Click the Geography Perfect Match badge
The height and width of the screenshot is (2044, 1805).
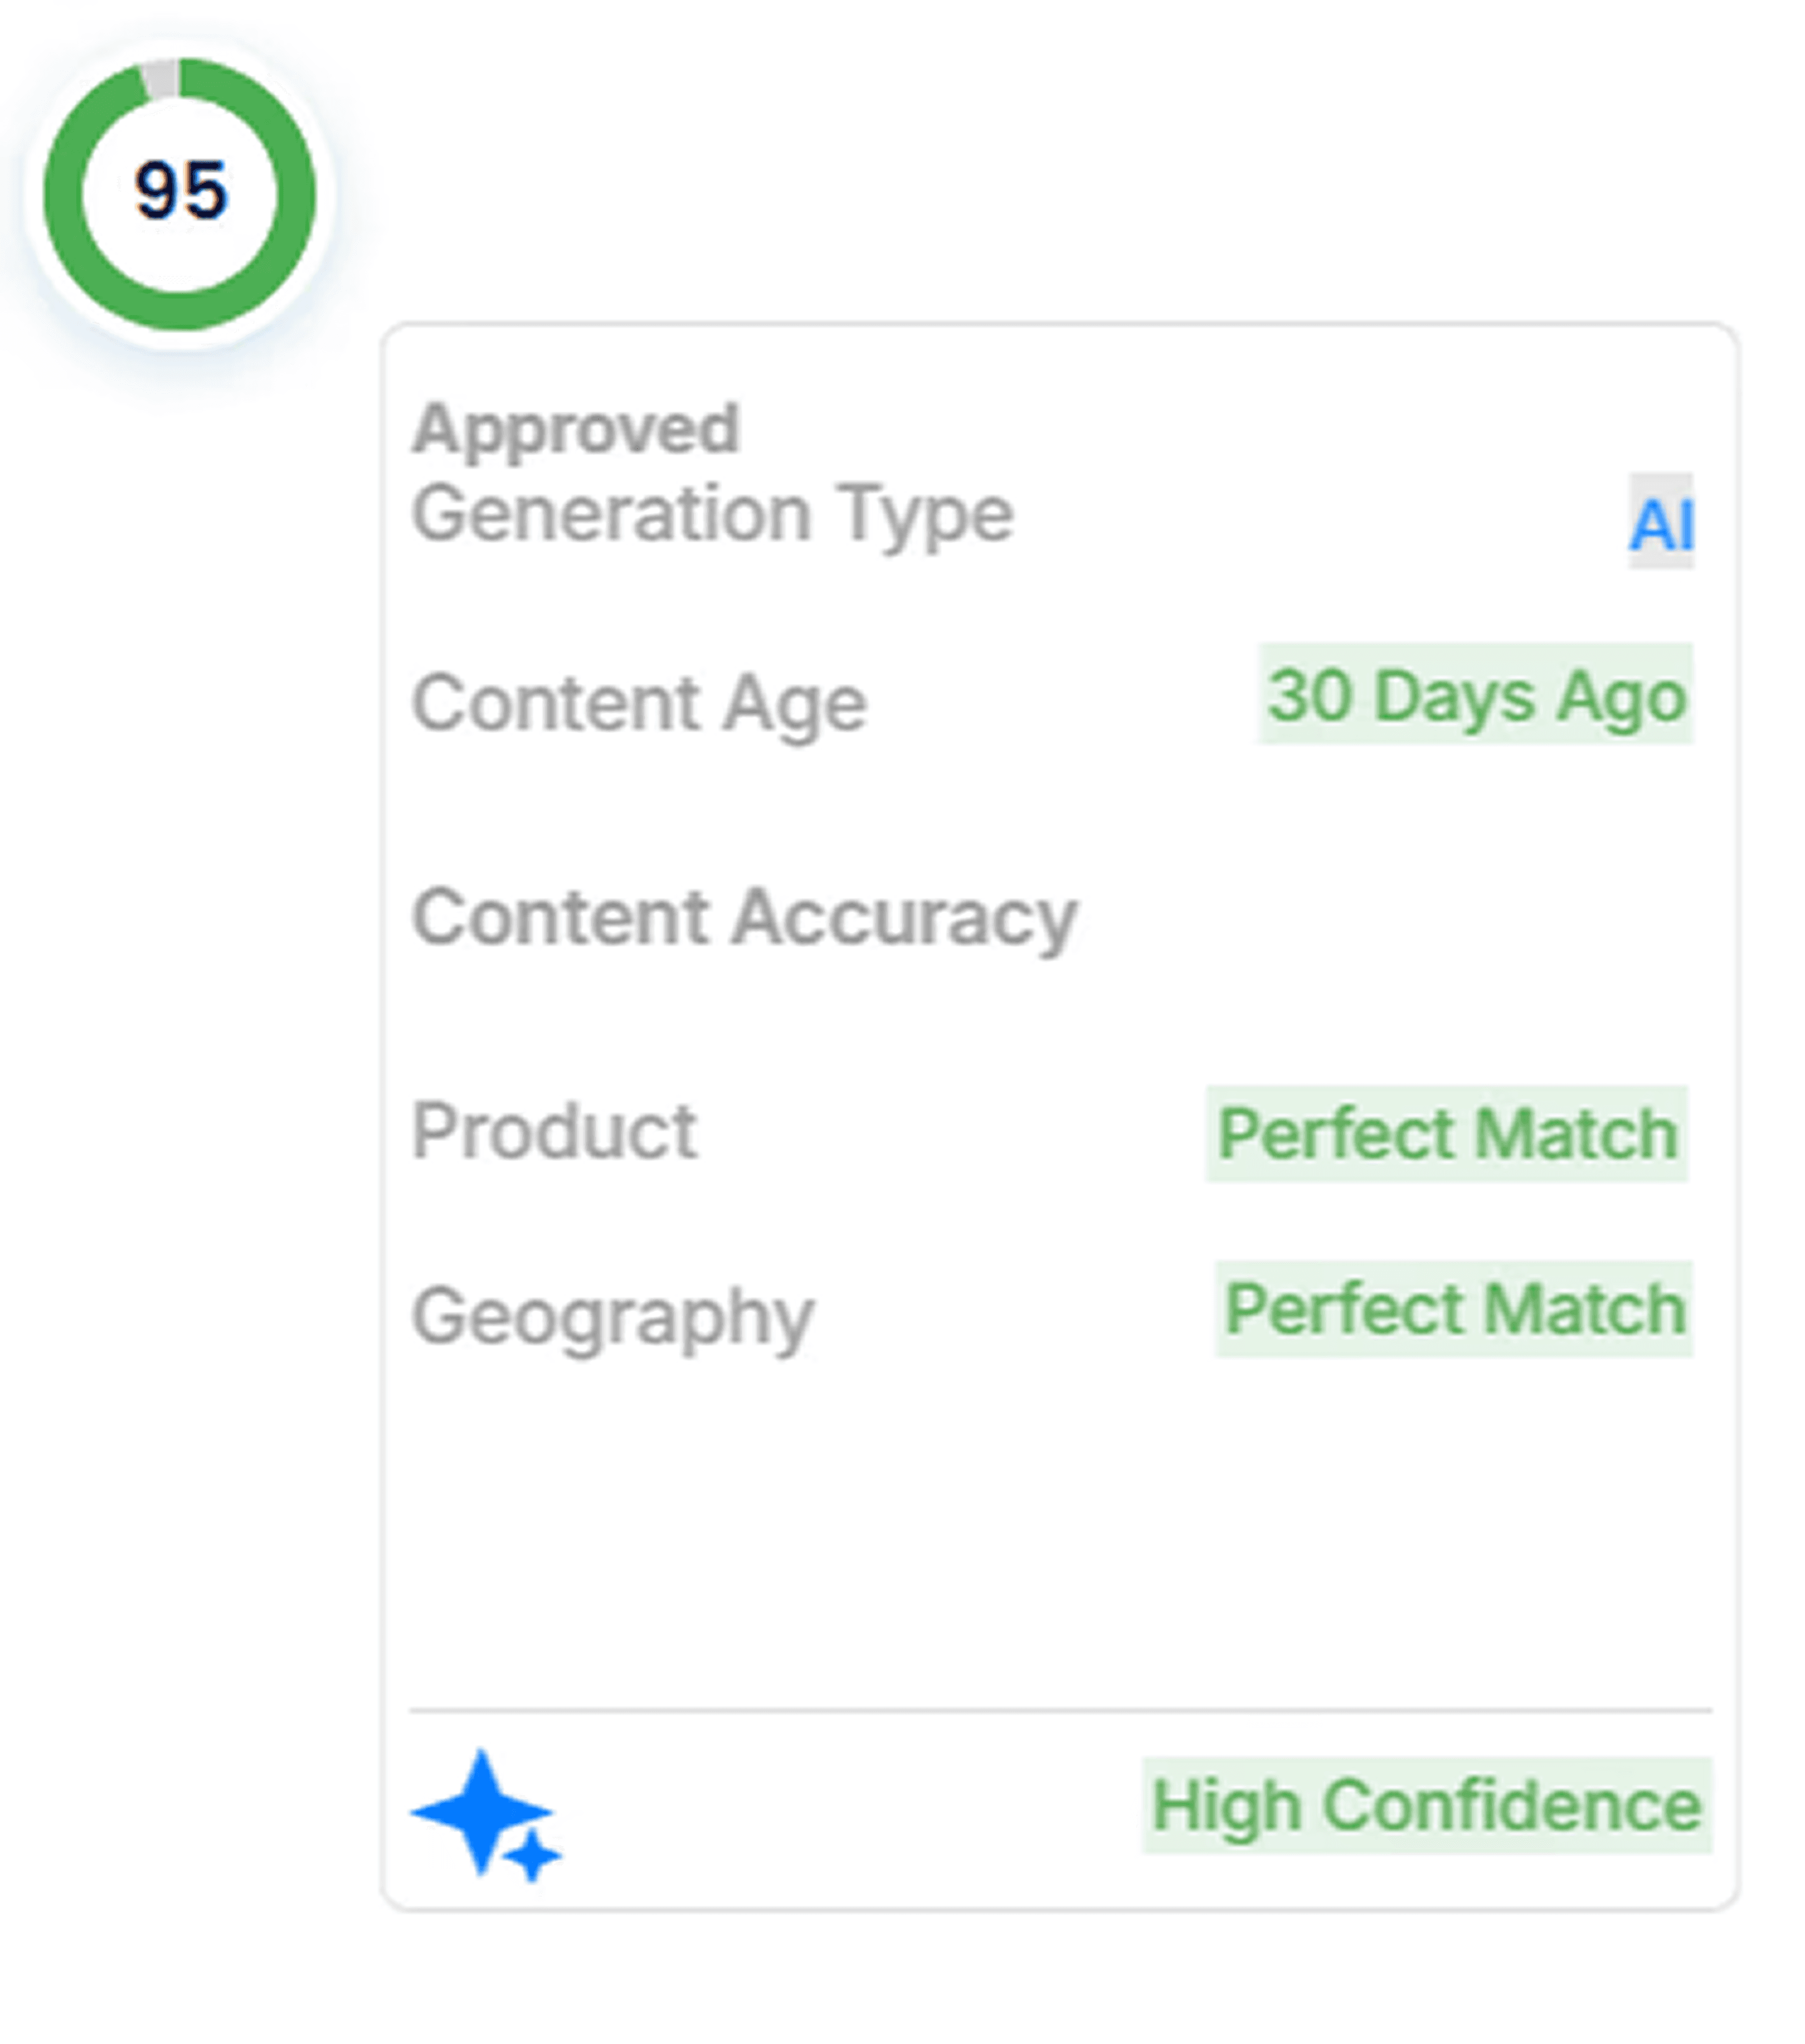tap(1454, 1309)
